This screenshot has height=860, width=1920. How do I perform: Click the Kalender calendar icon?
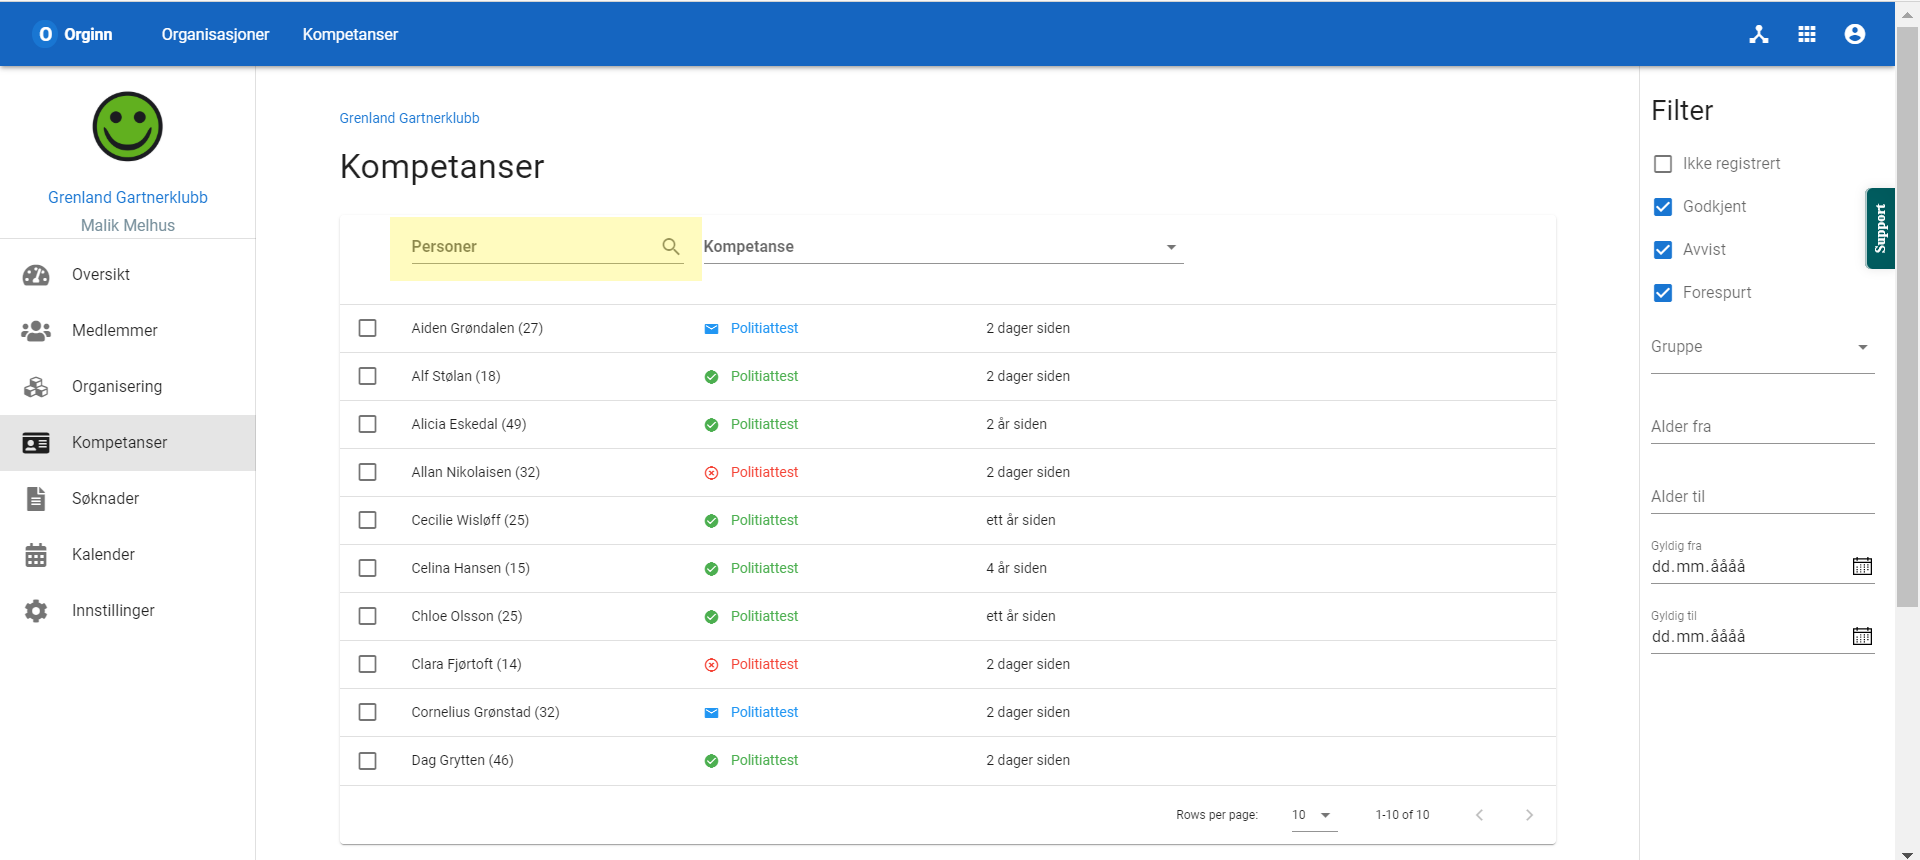[36, 555]
